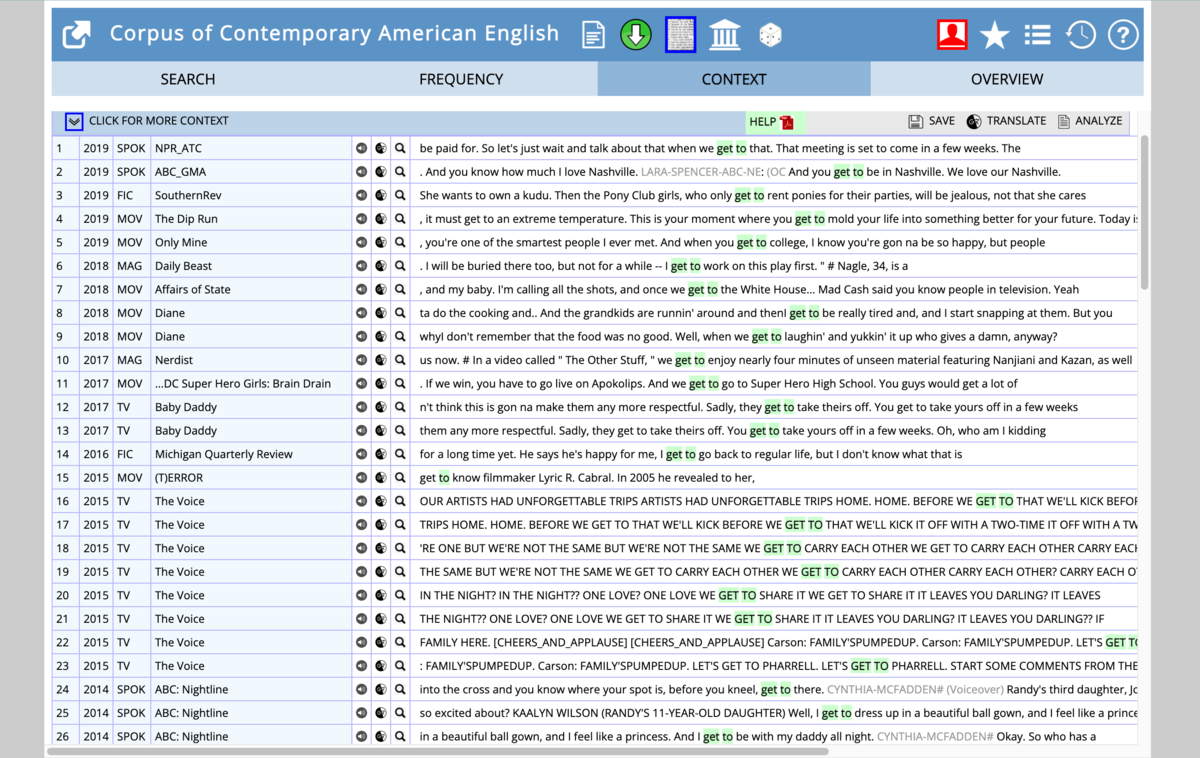This screenshot has width=1200, height=758.
Task: Click the FIC genre cell in row 3
Action: pos(131,195)
